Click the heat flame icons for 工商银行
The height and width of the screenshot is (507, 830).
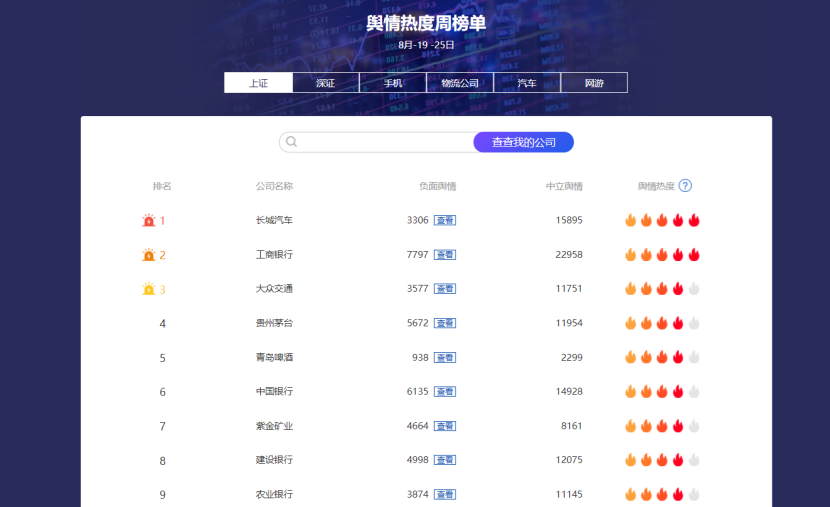coord(662,255)
